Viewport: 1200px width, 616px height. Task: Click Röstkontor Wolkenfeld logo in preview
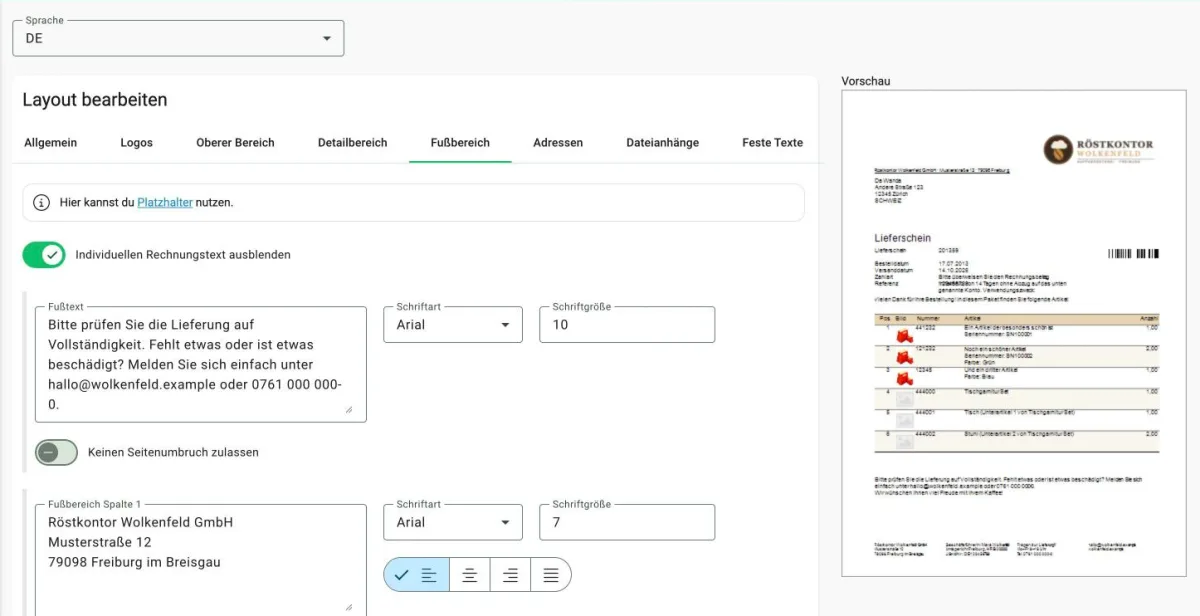point(1098,150)
